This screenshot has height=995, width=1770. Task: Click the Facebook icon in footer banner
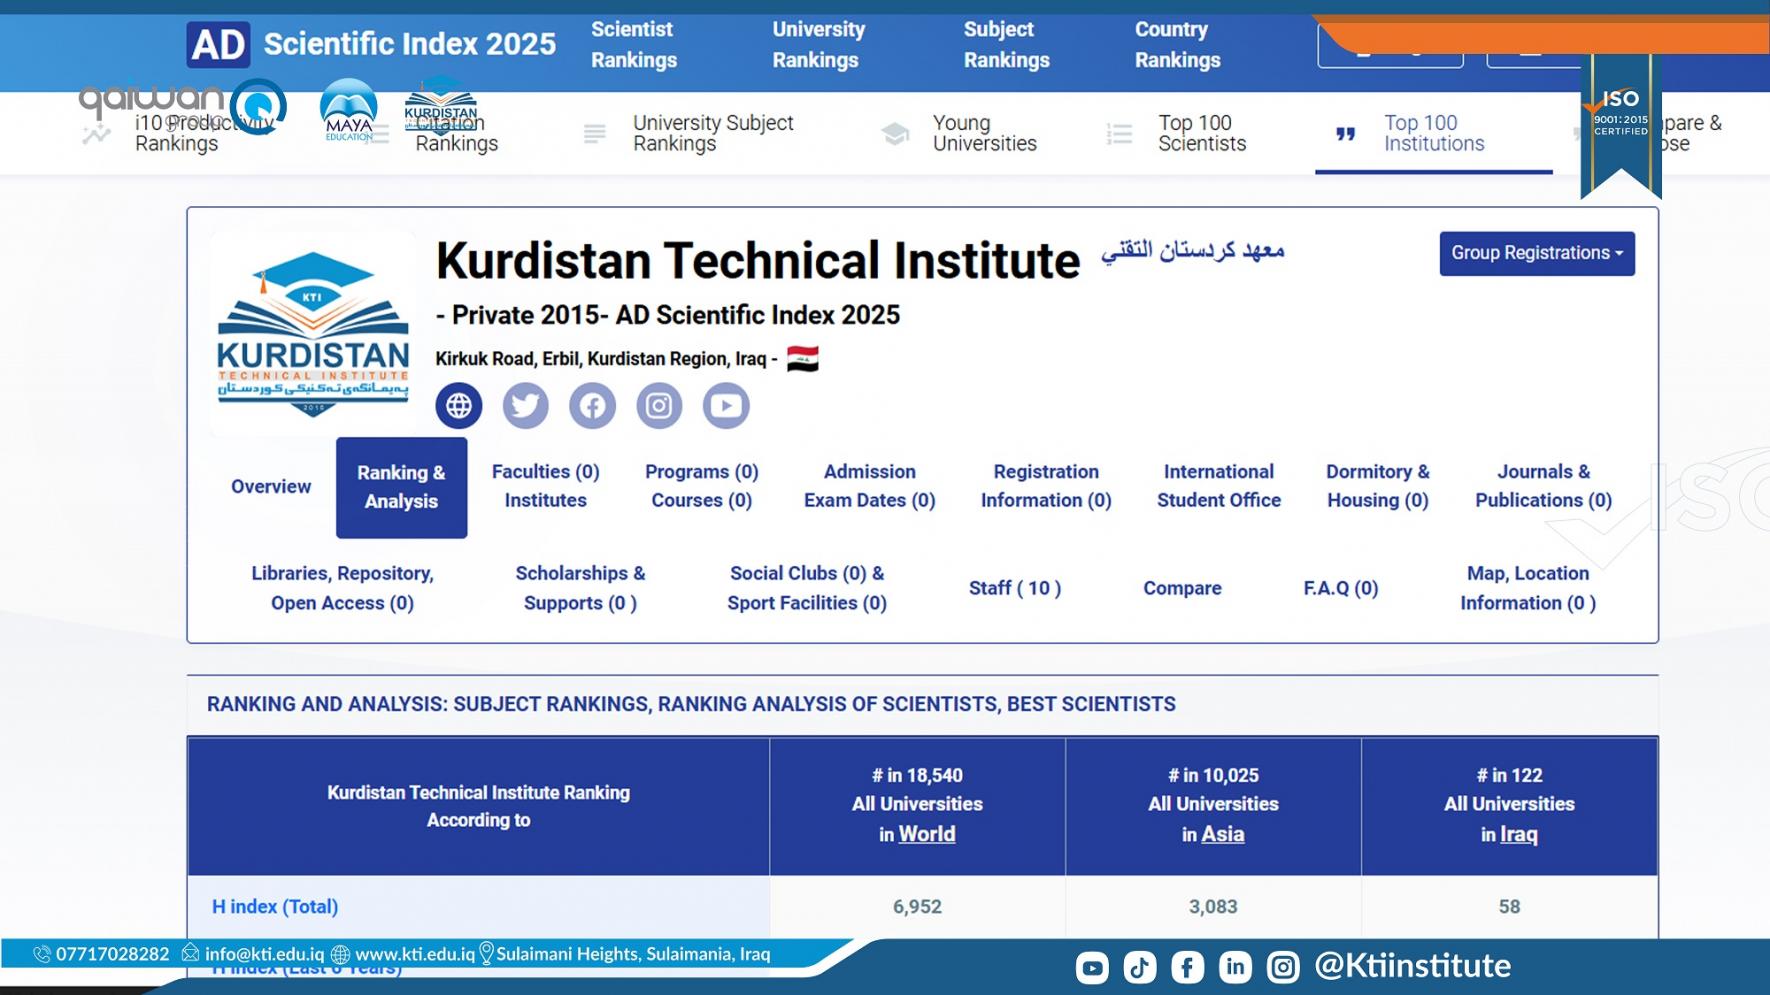(1187, 967)
